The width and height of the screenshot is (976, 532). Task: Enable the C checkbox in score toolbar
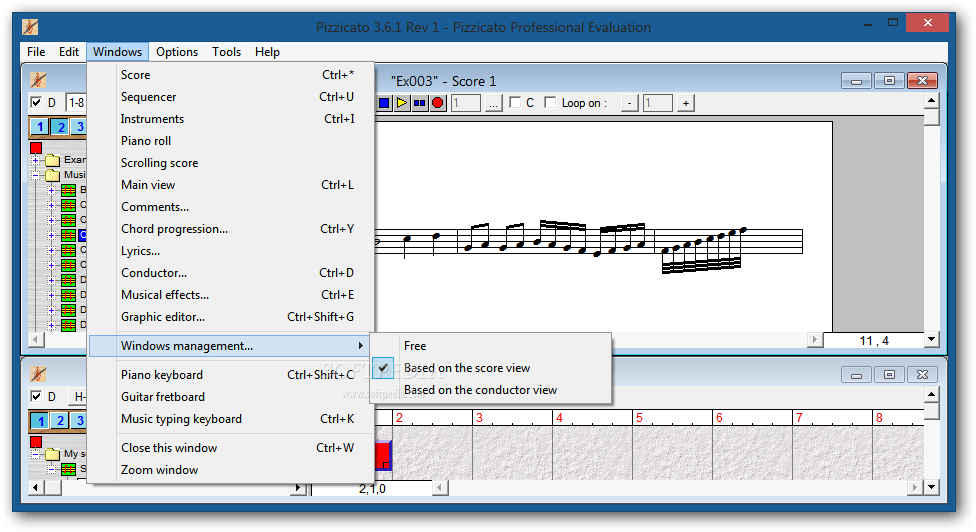point(515,103)
